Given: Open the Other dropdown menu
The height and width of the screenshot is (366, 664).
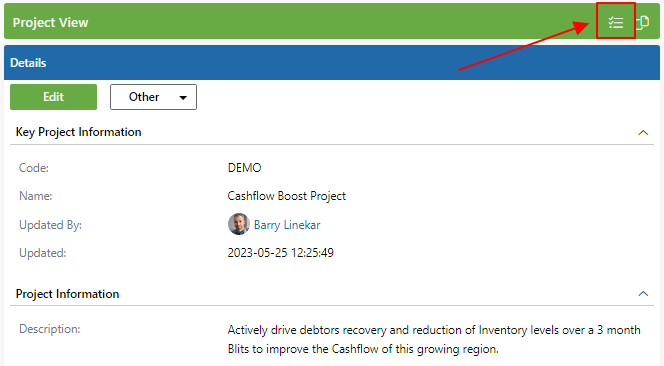Looking at the screenshot, I should pos(153,97).
